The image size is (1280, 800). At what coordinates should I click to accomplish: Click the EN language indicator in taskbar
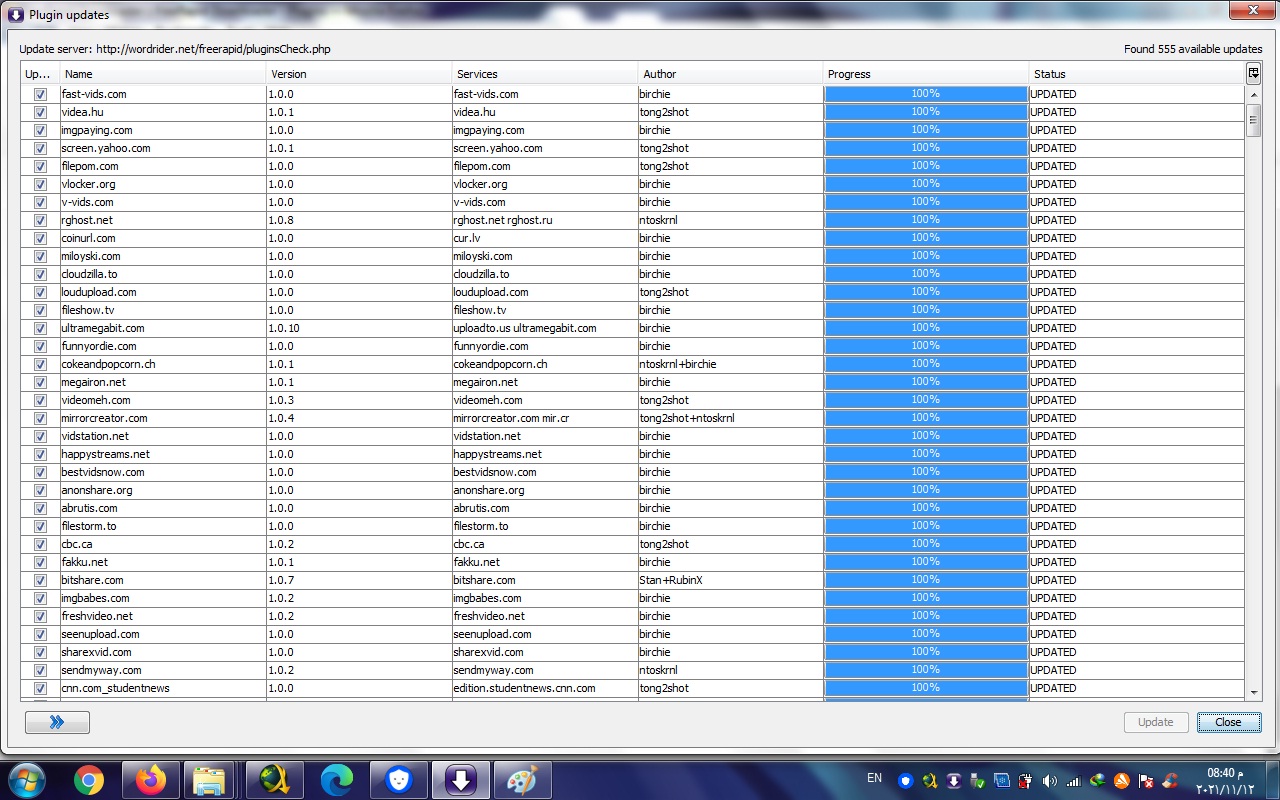point(874,778)
